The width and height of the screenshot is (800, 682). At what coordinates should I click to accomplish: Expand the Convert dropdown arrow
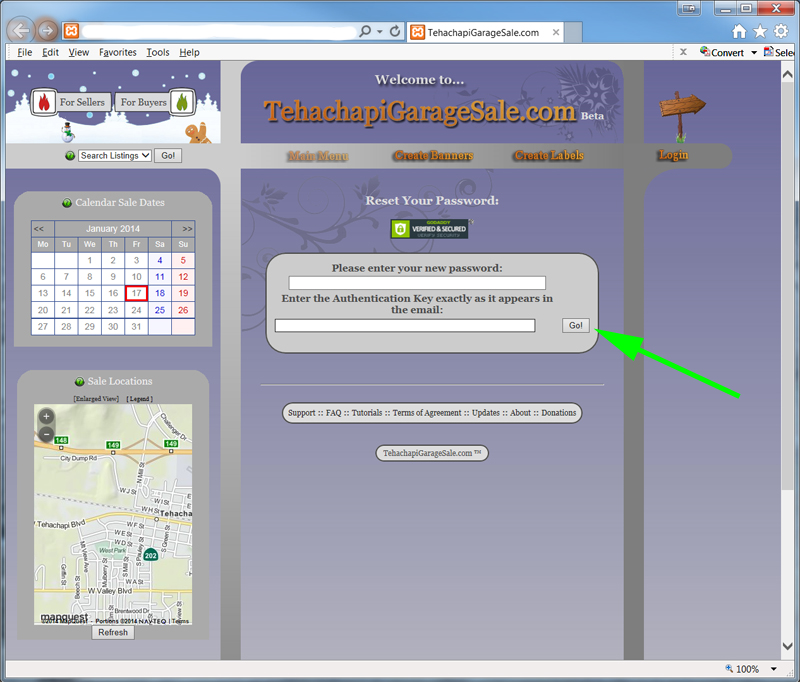click(754, 53)
